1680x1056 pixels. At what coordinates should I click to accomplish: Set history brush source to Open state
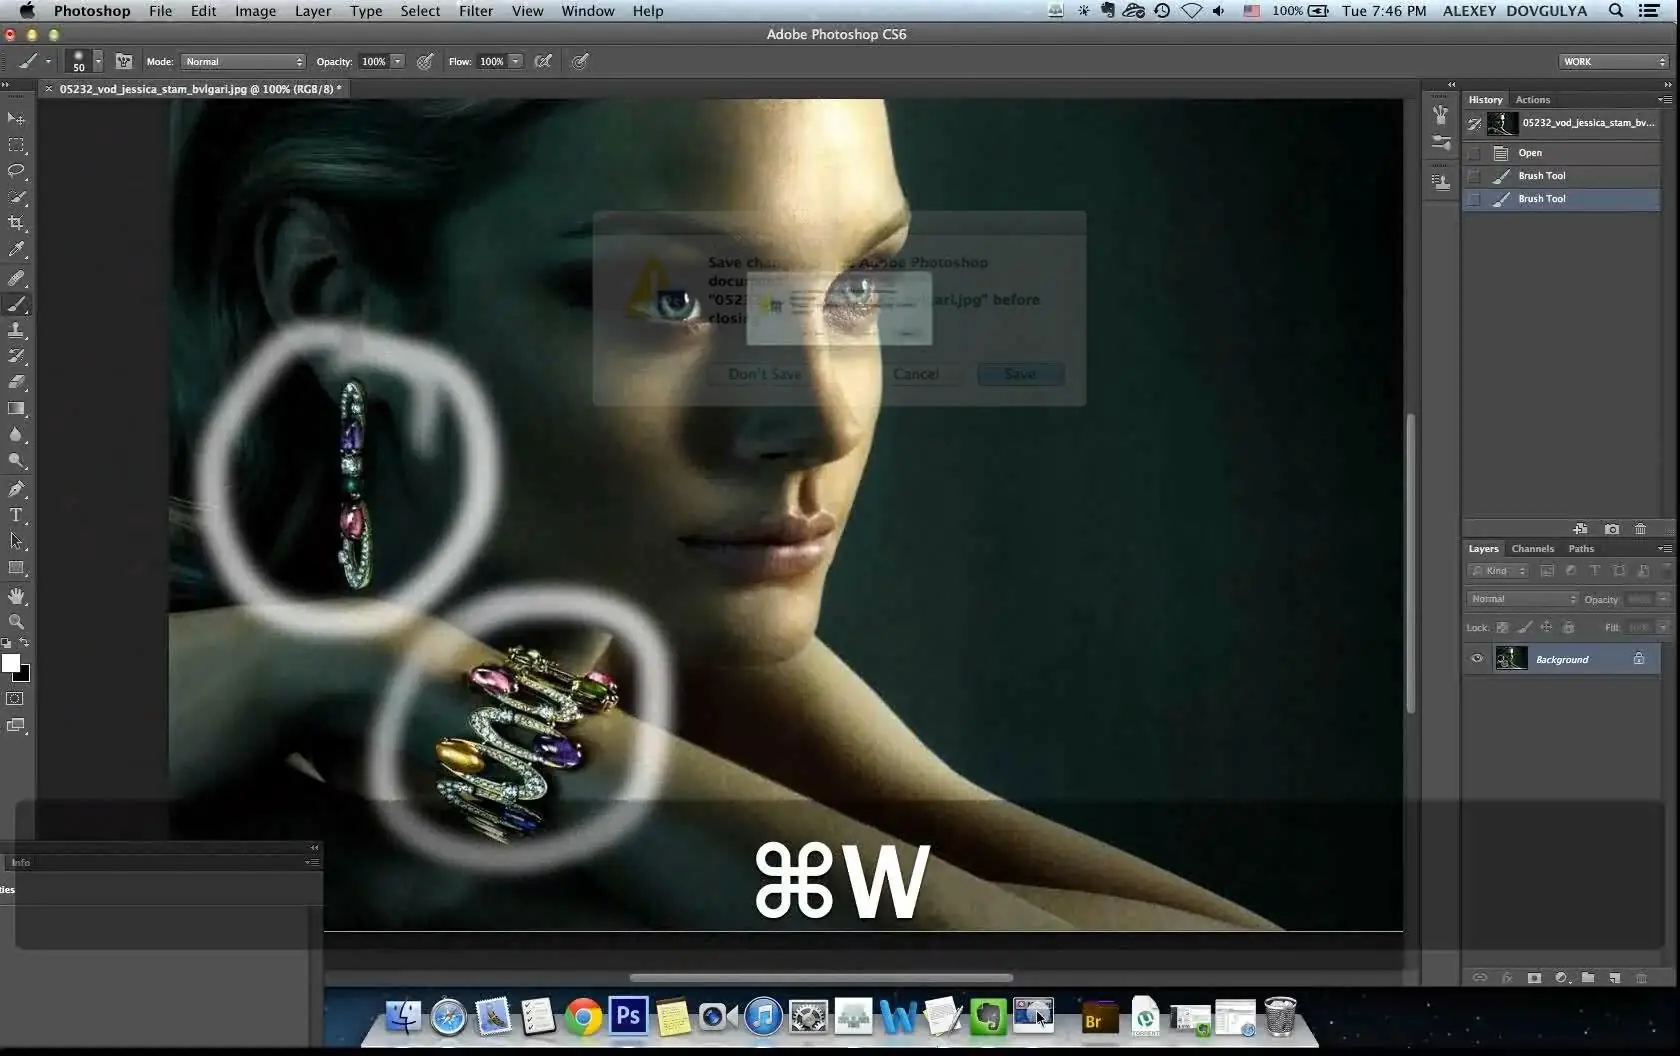click(x=1474, y=153)
